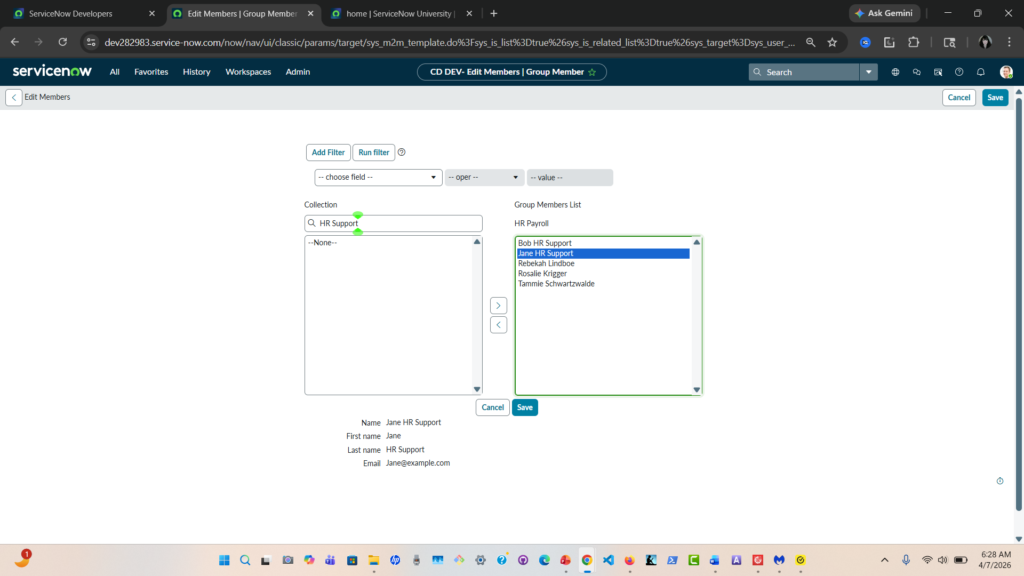
Task: Open the help question mark in header
Action: [x=959, y=72]
